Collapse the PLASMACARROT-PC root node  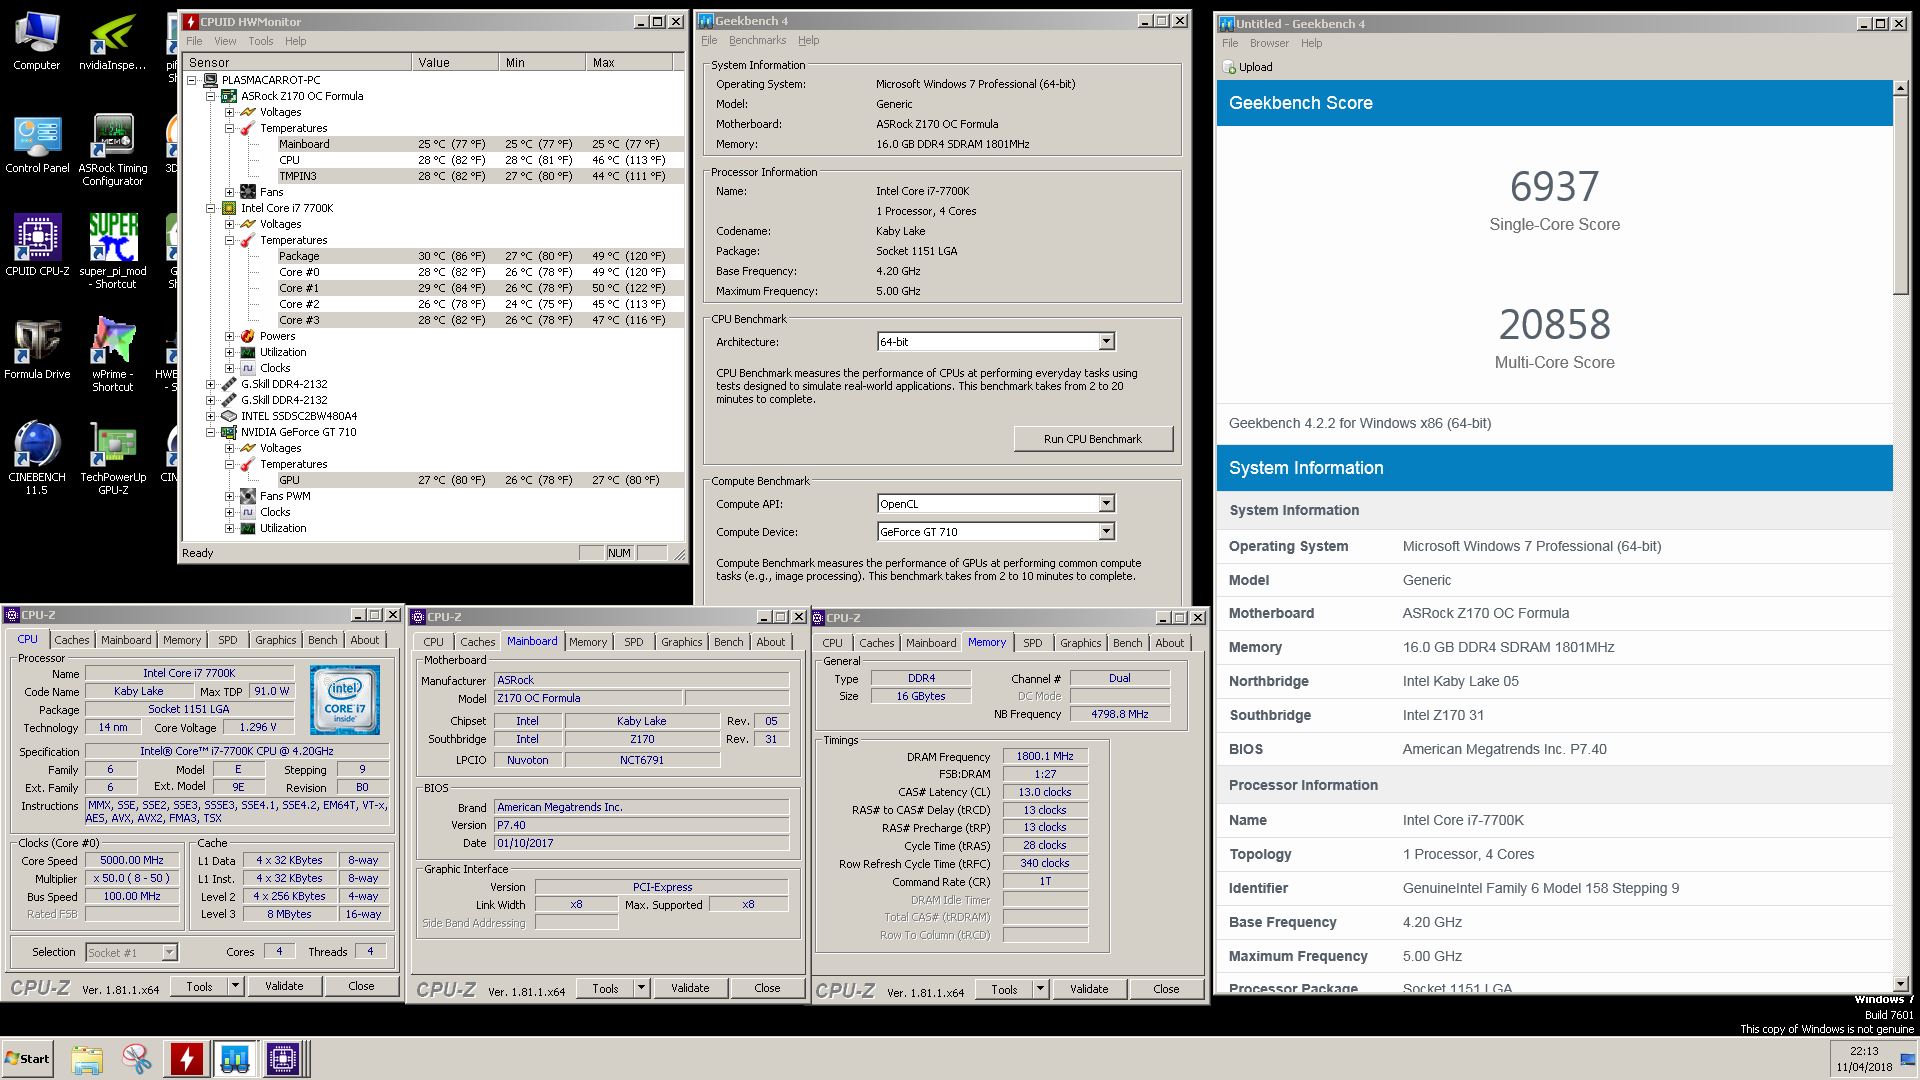[x=193, y=80]
